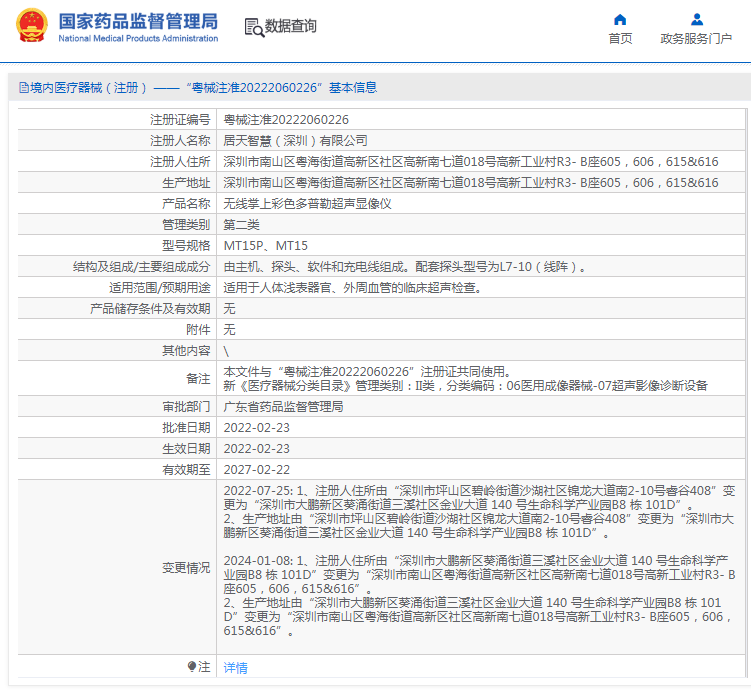This screenshot has height=691, width=751.
Task: Click the 新《医疗器械分类目录》 classification remark
Action: pos(466,386)
